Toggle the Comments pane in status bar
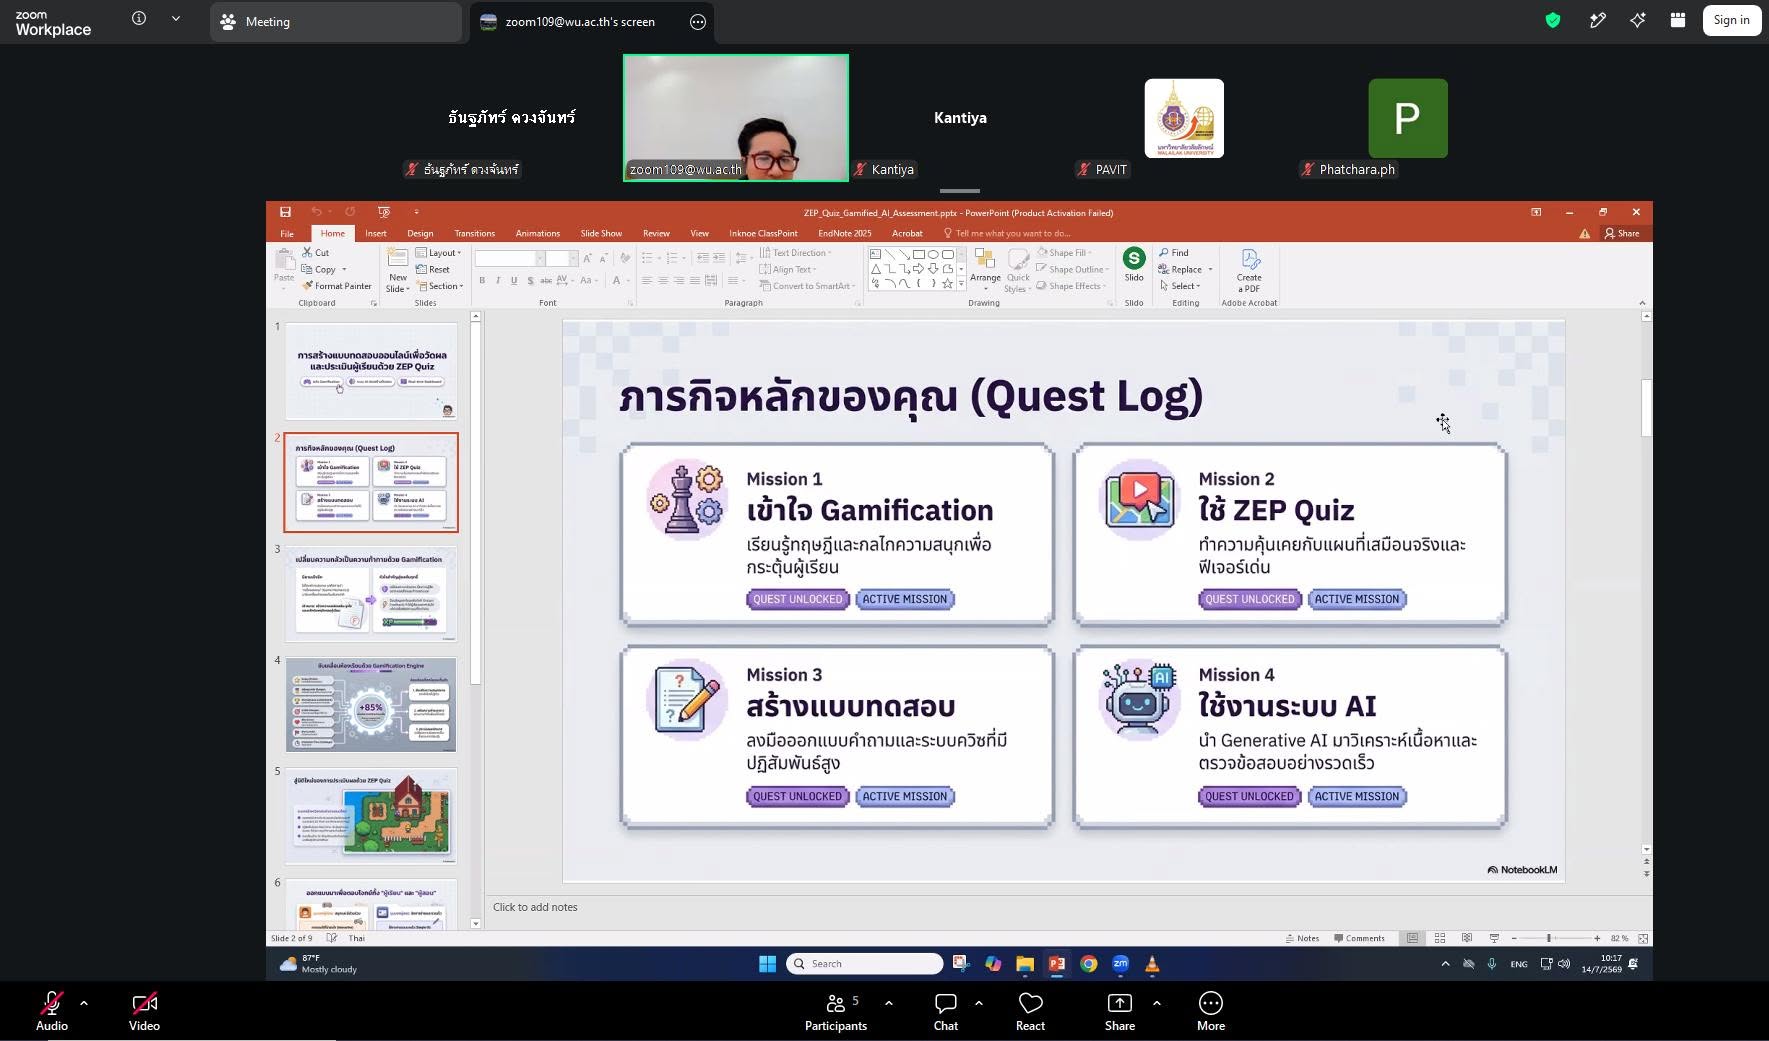1769x1041 pixels. click(x=1359, y=938)
